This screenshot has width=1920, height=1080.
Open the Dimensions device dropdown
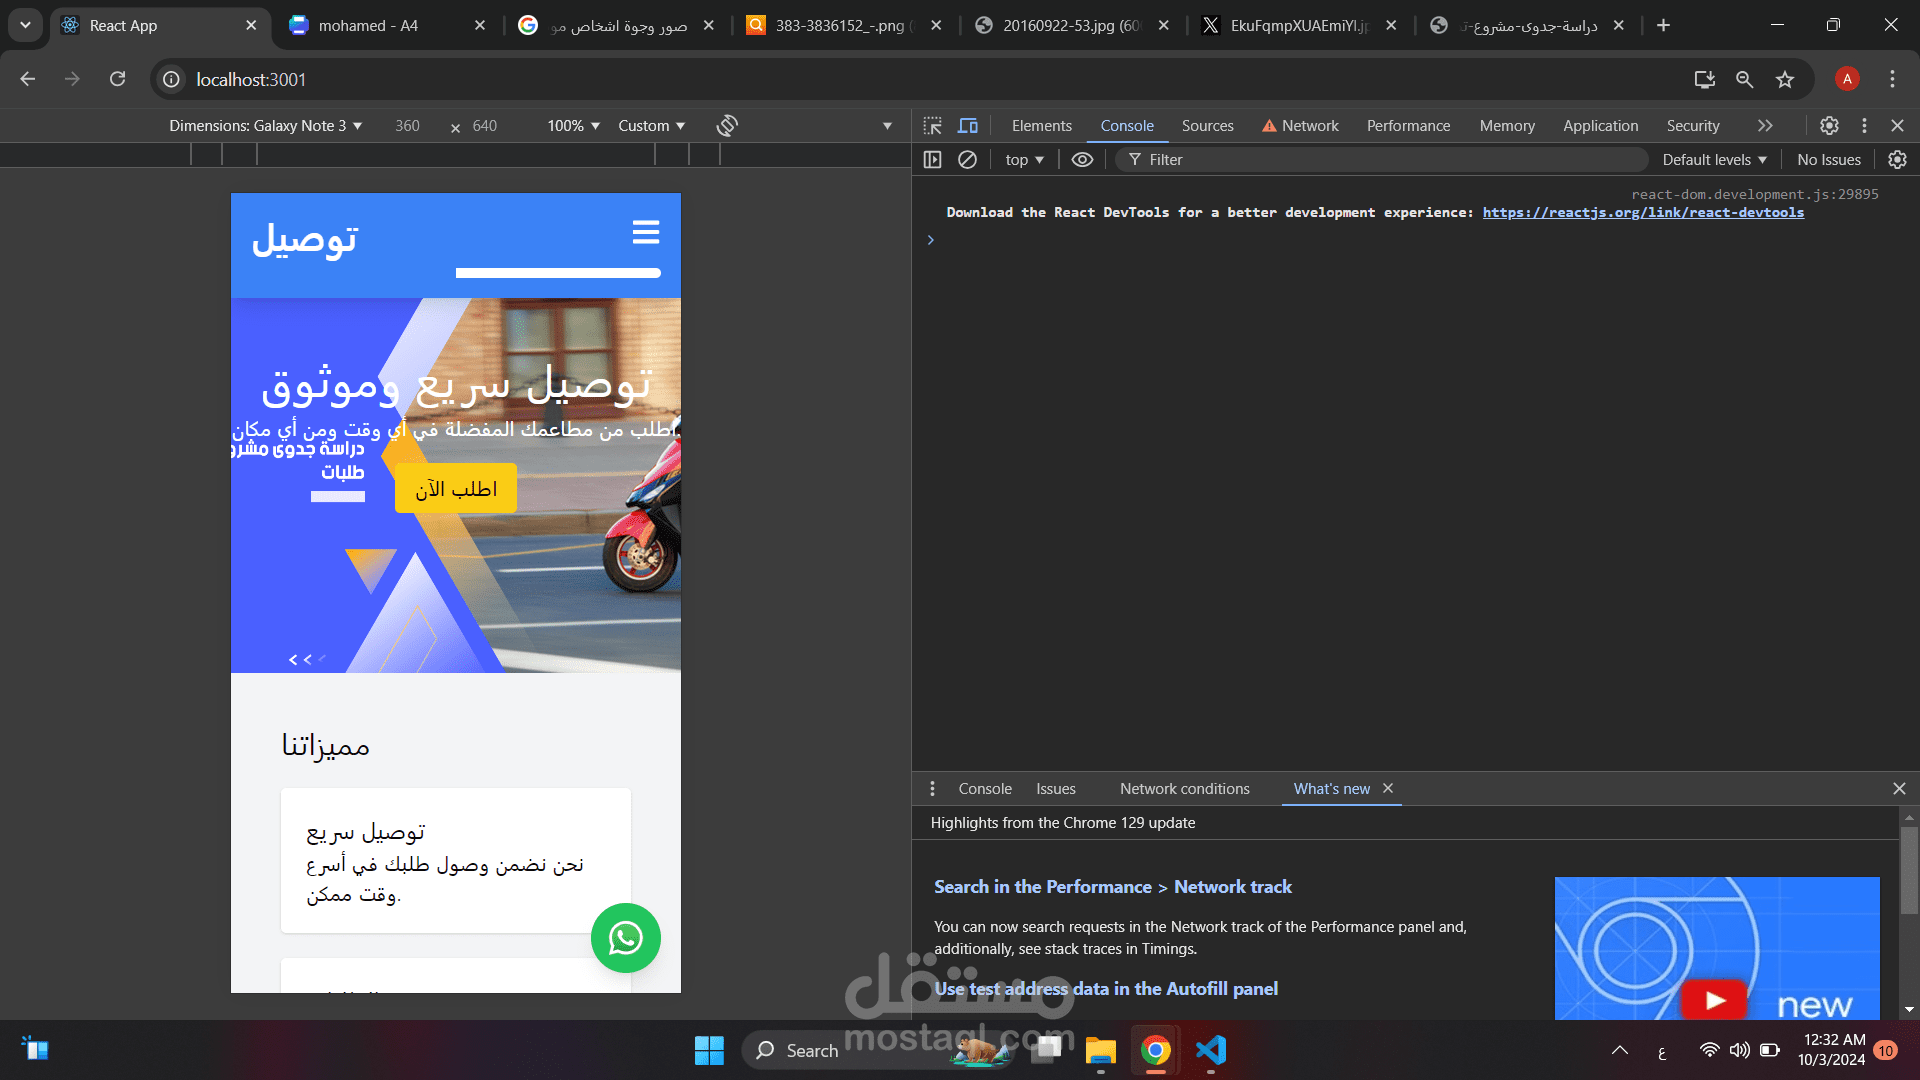click(x=266, y=125)
